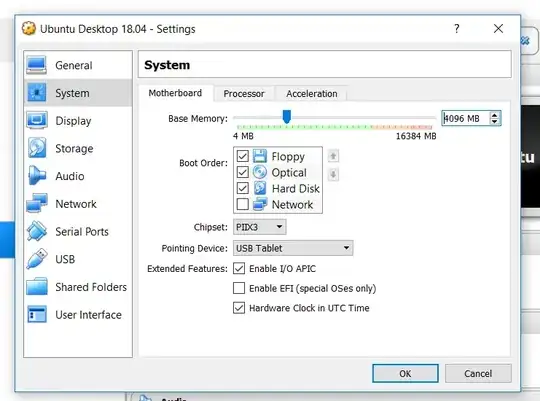This screenshot has height=401, width=540.
Task: Uncheck Floppy in the boot order
Action: coord(242,156)
